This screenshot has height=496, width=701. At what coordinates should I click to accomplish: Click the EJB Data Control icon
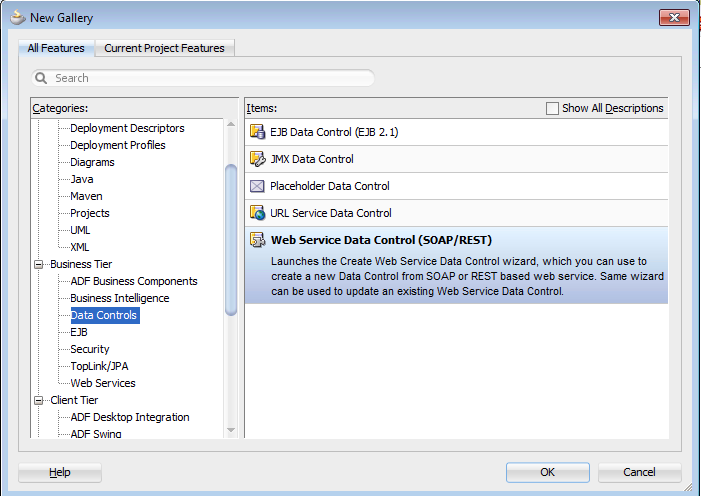click(257, 132)
